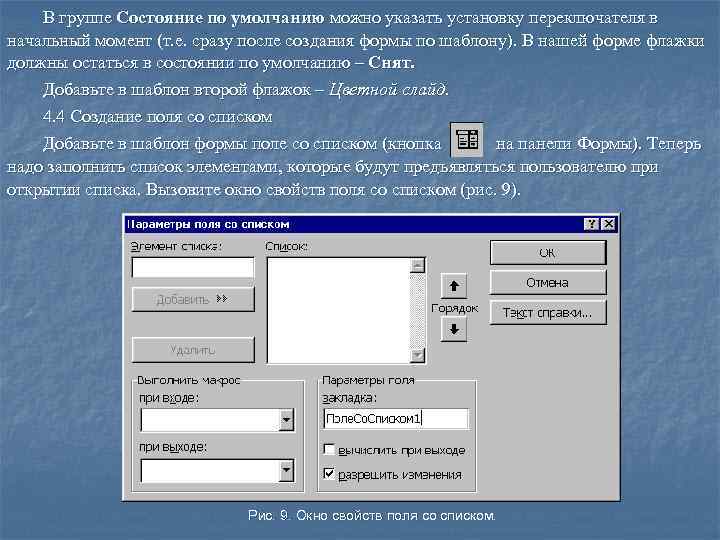Open Текст справки help text settings
The image size is (720, 540).
[x=548, y=313]
